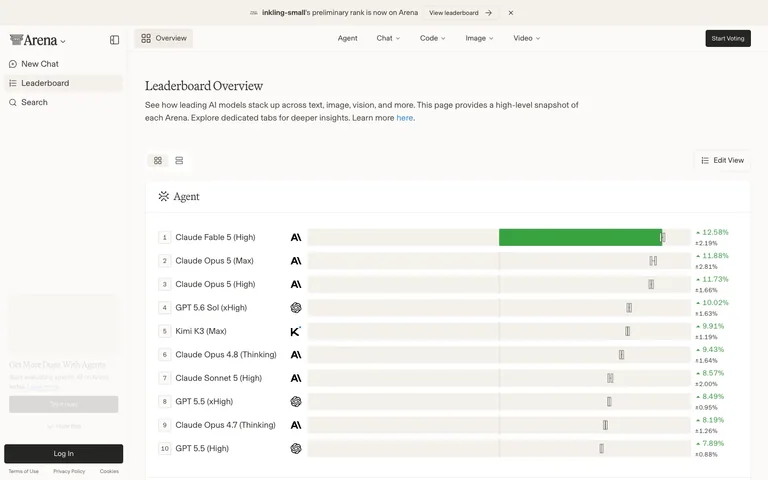768x480 pixels.
Task: Click the 9.91% score value
Action: 713,326
